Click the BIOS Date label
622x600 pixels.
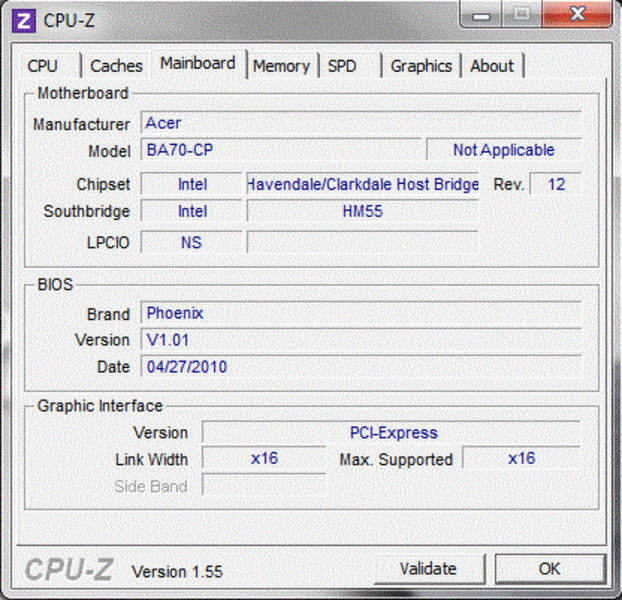click(113, 367)
